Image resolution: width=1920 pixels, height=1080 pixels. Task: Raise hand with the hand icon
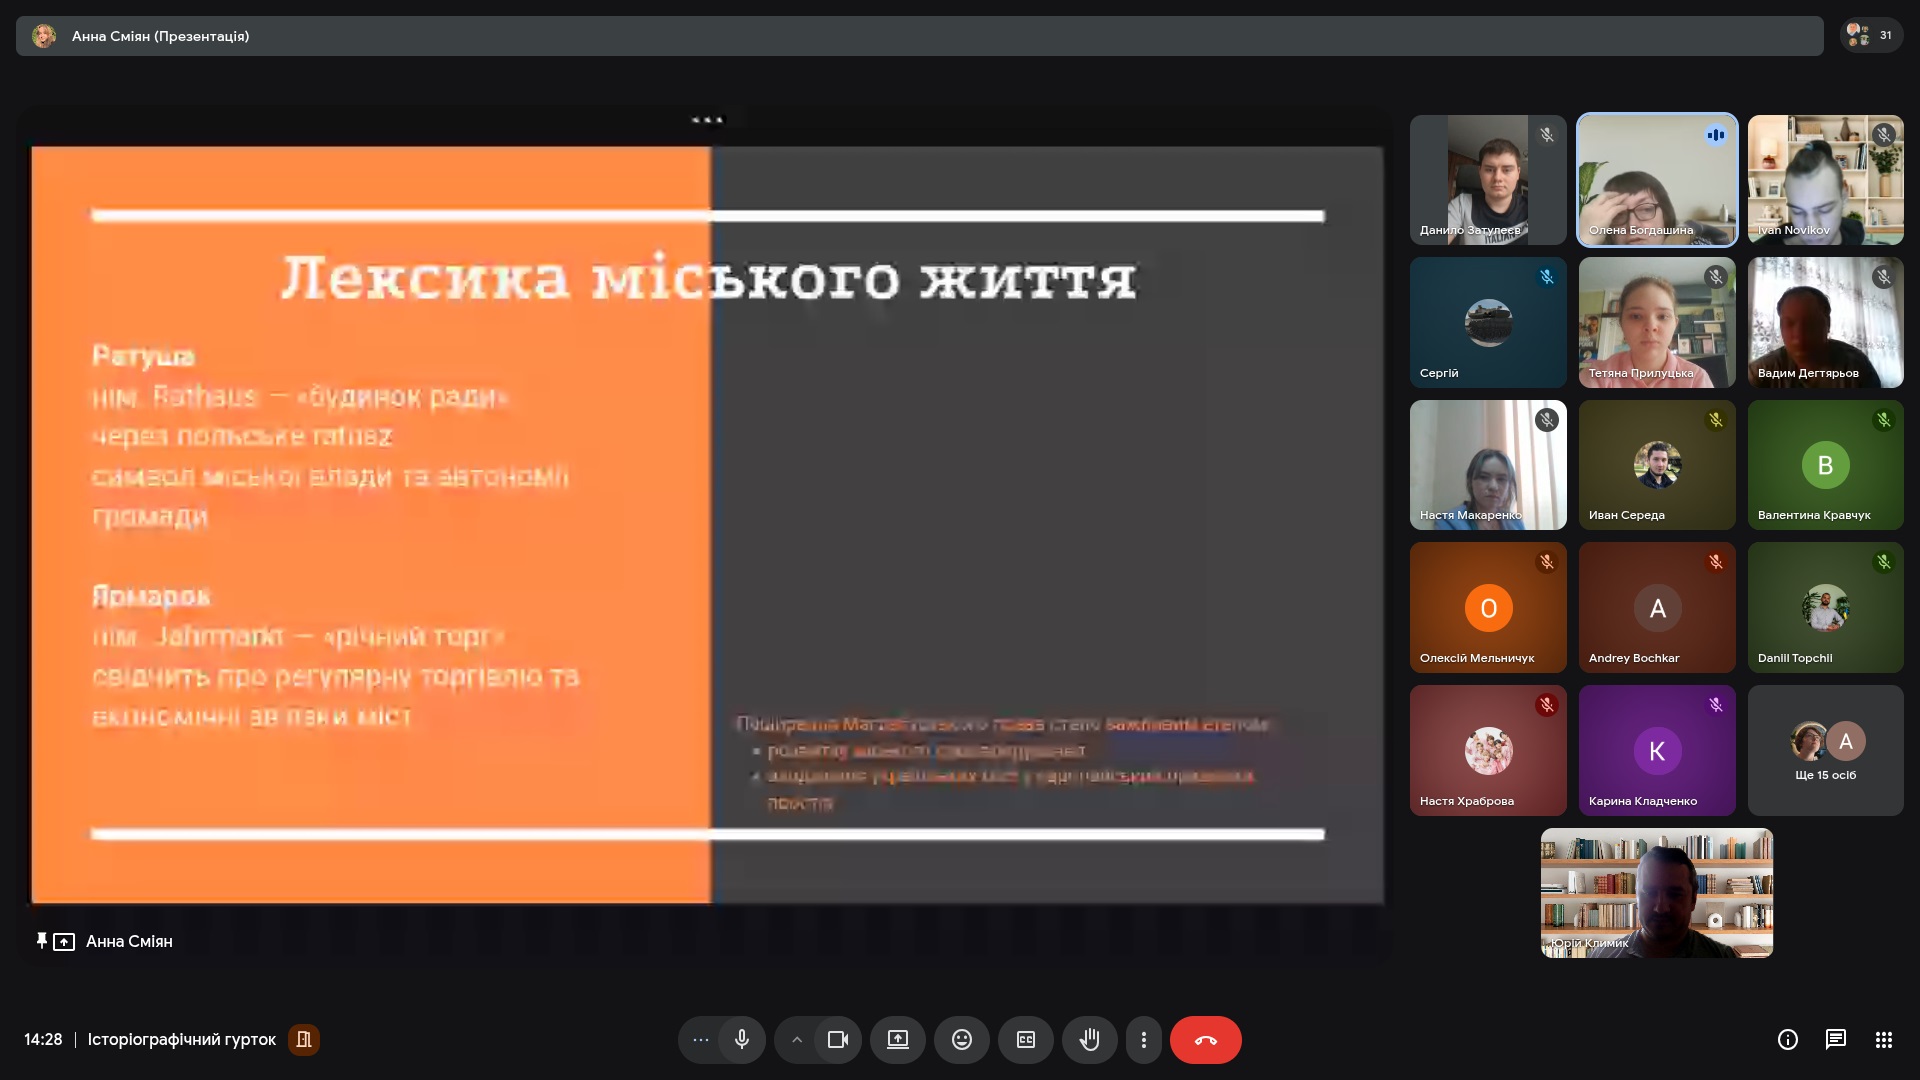[x=1089, y=1040]
